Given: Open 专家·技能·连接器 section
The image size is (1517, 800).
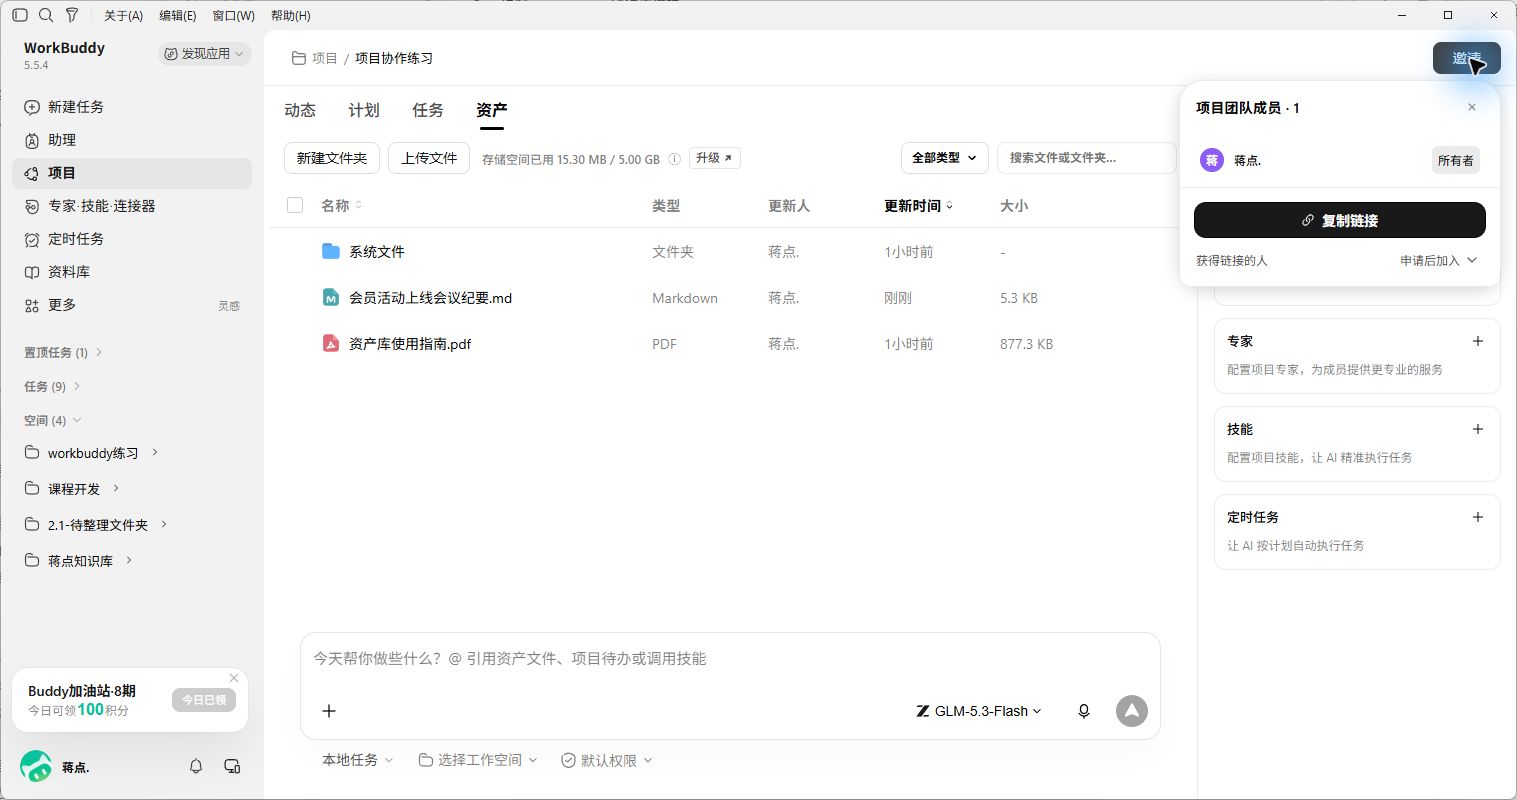Looking at the screenshot, I should click(x=132, y=206).
